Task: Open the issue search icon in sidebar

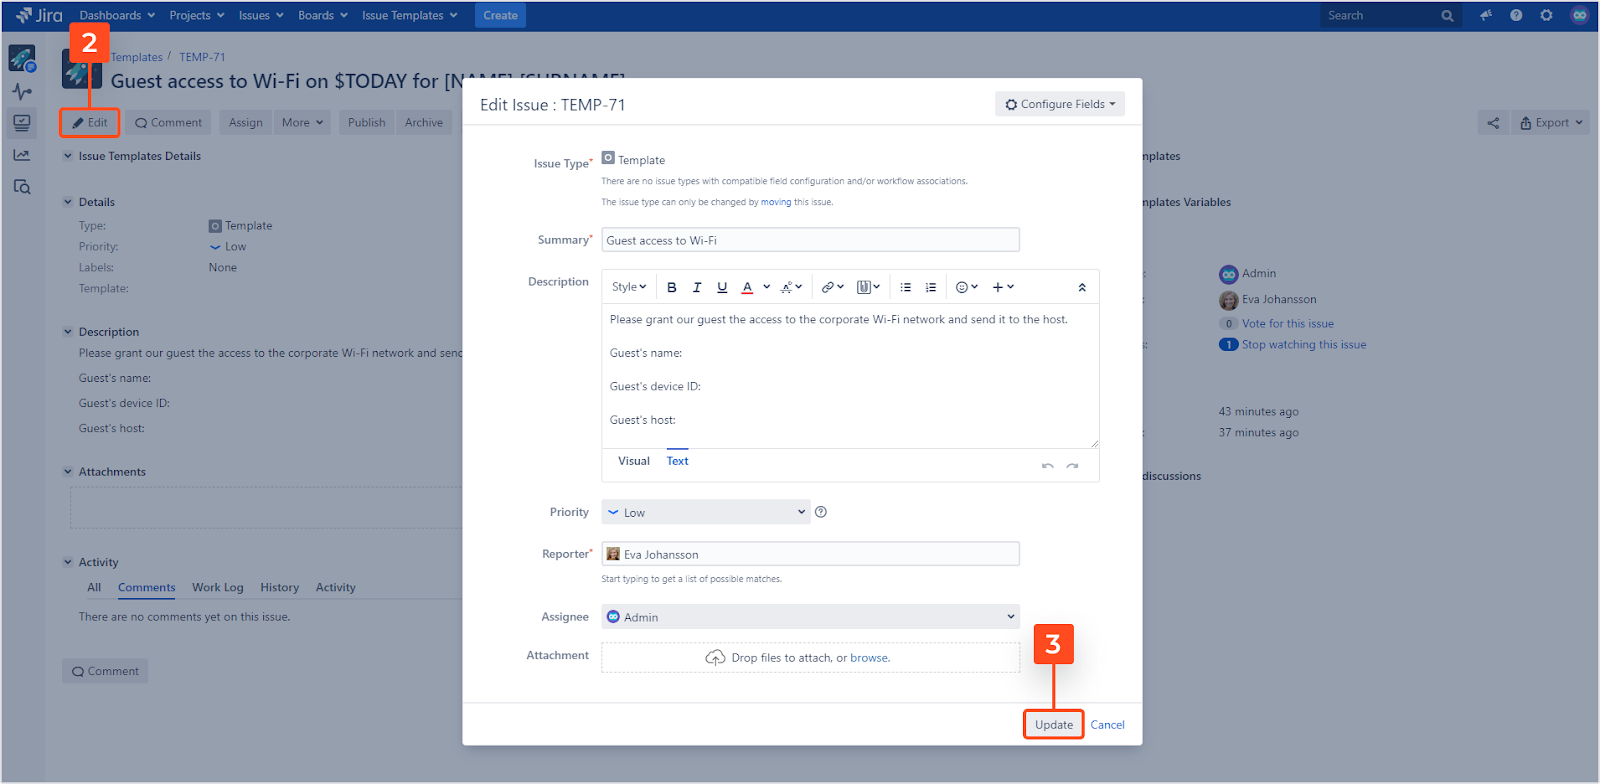Action: pos(22,187)
